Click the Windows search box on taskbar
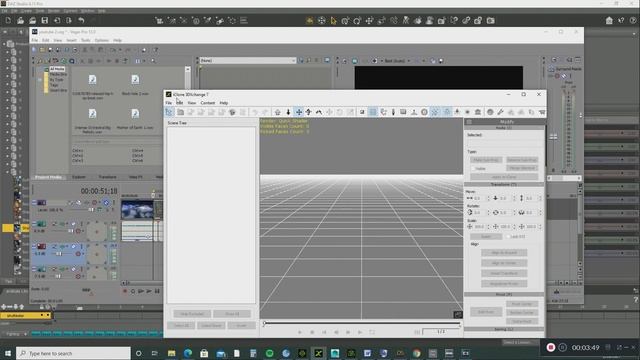This screenshot has width=640, height=360. 73,353
